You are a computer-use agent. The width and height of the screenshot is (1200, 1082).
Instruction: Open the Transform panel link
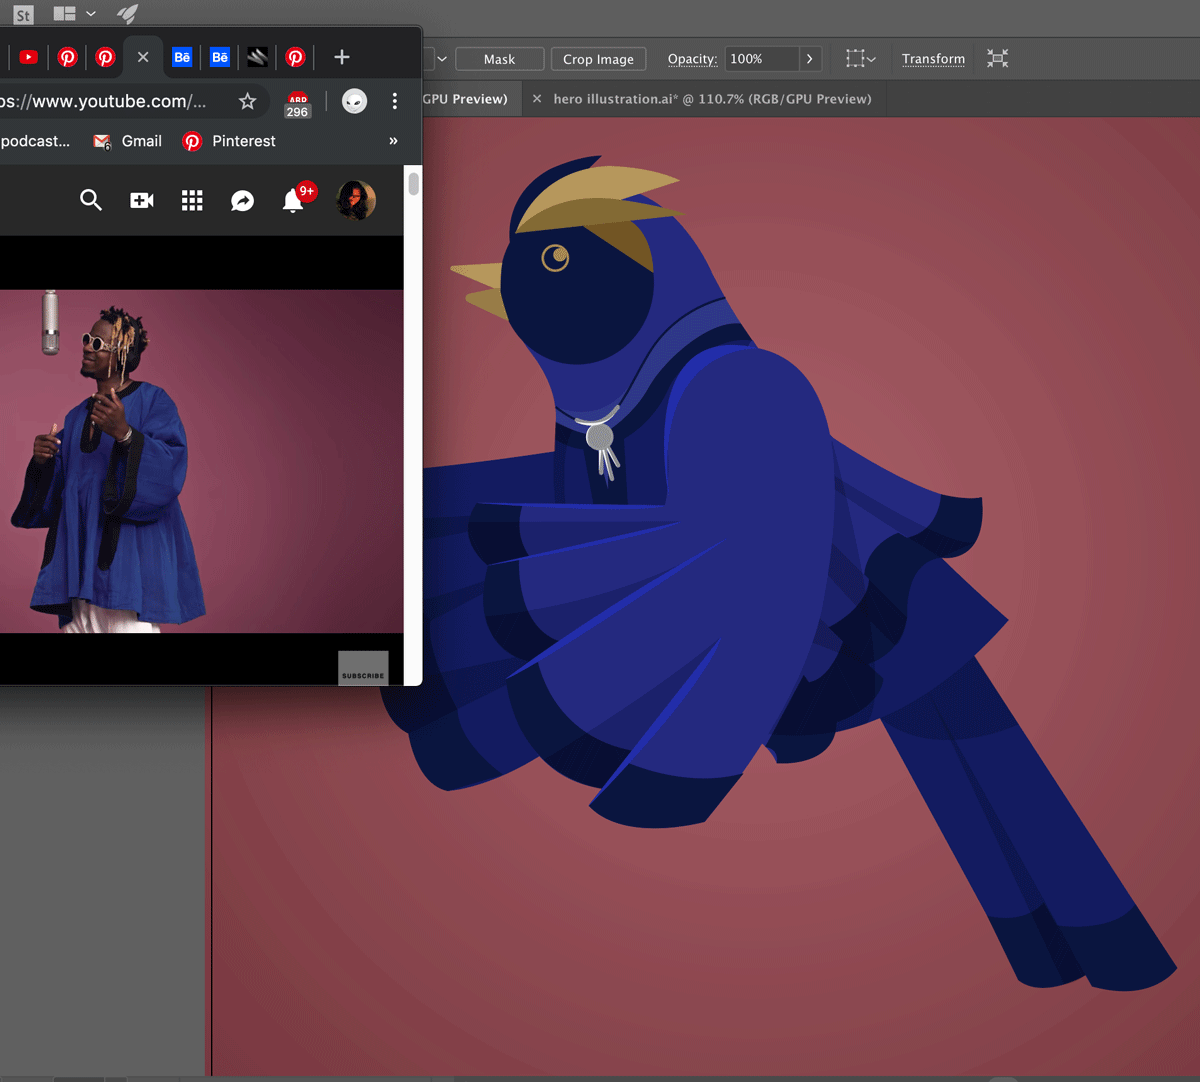point(933,59)
